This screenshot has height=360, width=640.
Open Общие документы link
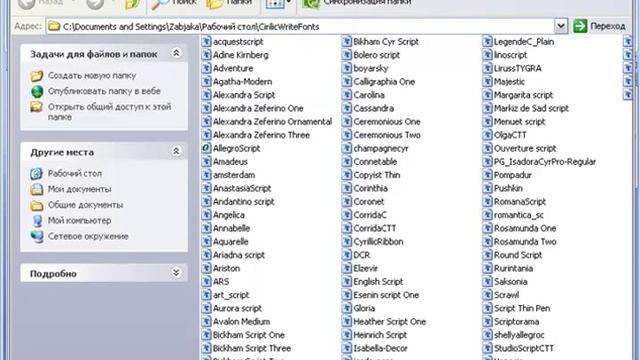tap(85, 205)
